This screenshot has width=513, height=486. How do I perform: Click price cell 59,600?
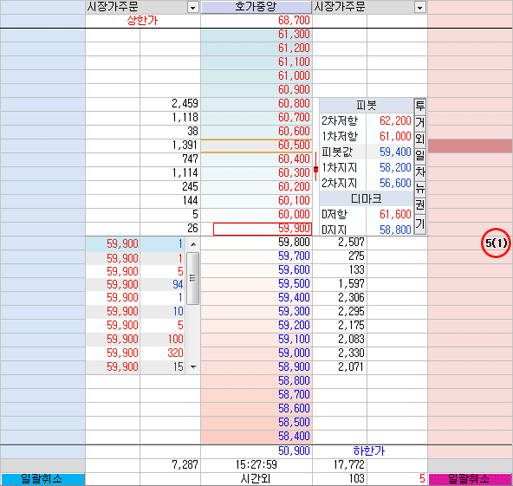click(x=256, y=270)
